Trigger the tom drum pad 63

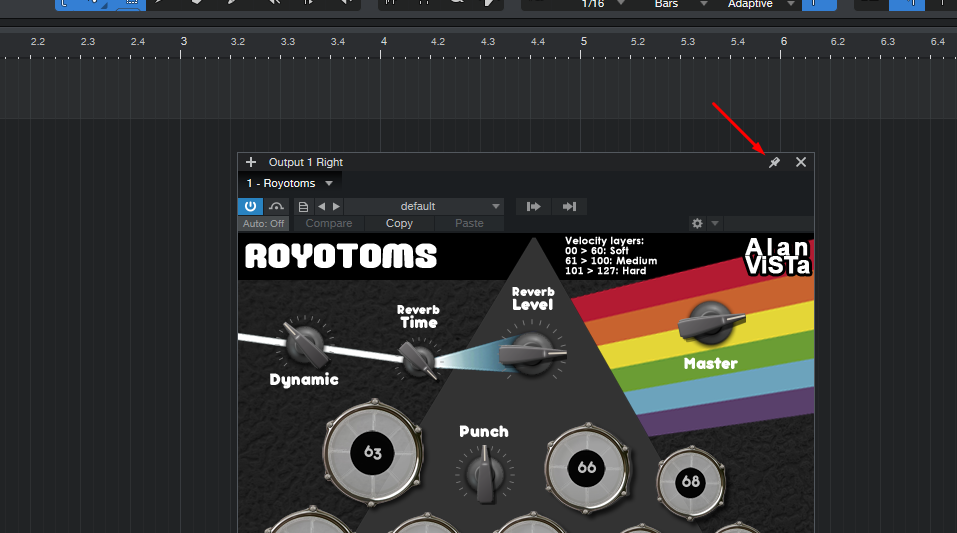click(373, 452)
